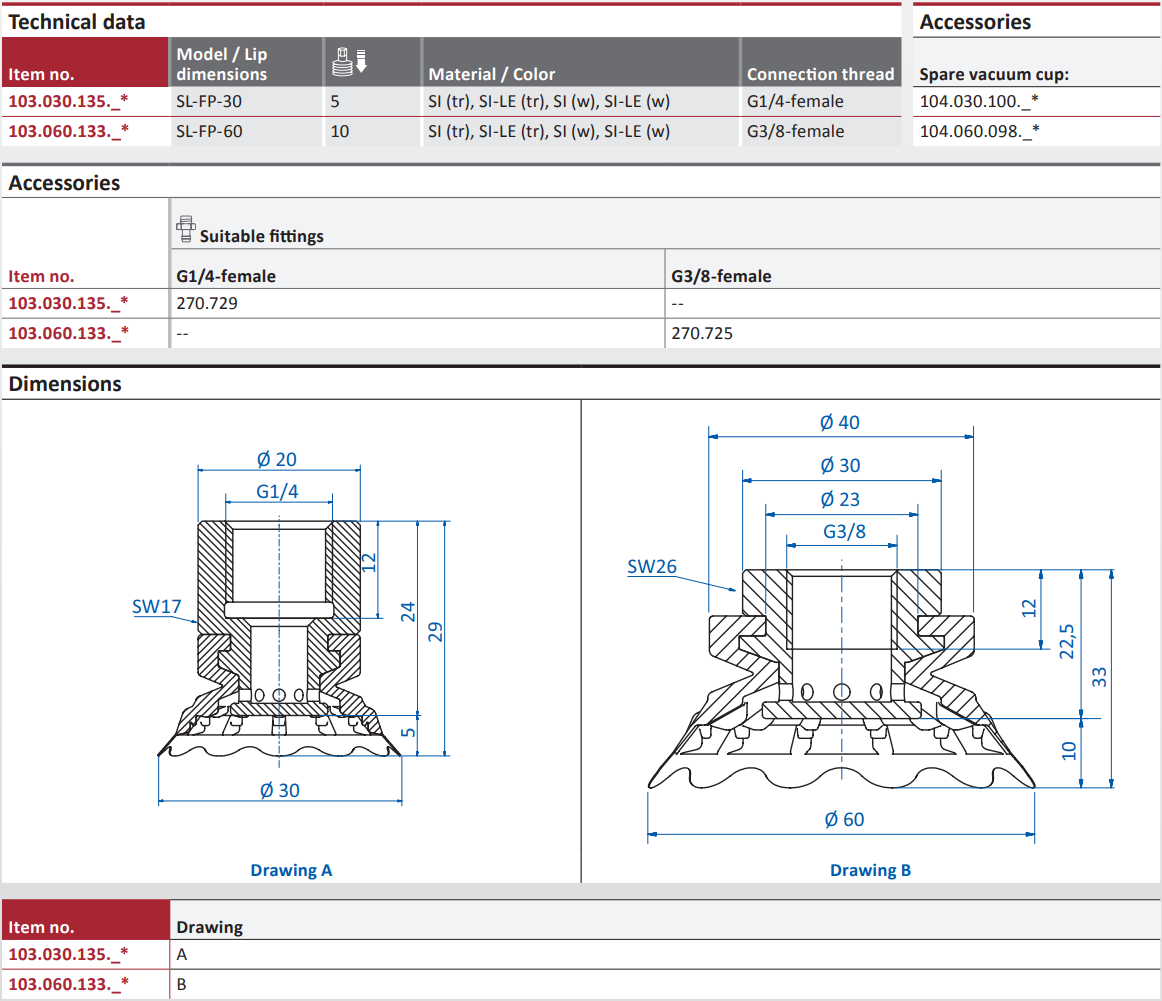
Task: Click the Ø 30 base dimension in Drawing A
Action: click(x=279, y=791)
